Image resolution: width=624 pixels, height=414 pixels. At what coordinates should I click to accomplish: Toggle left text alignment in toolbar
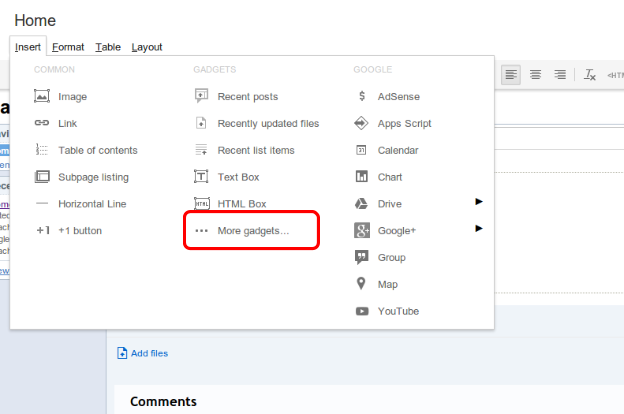[511, 75]
